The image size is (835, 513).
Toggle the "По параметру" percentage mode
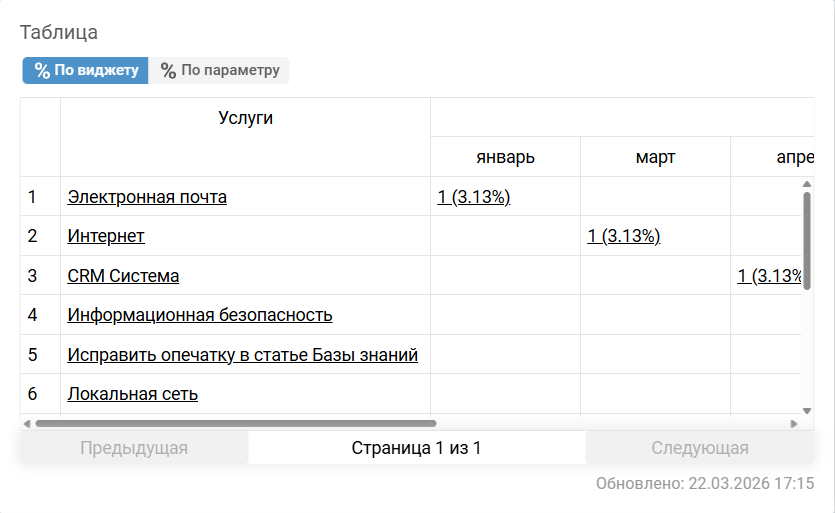click(x=220, y=70)
